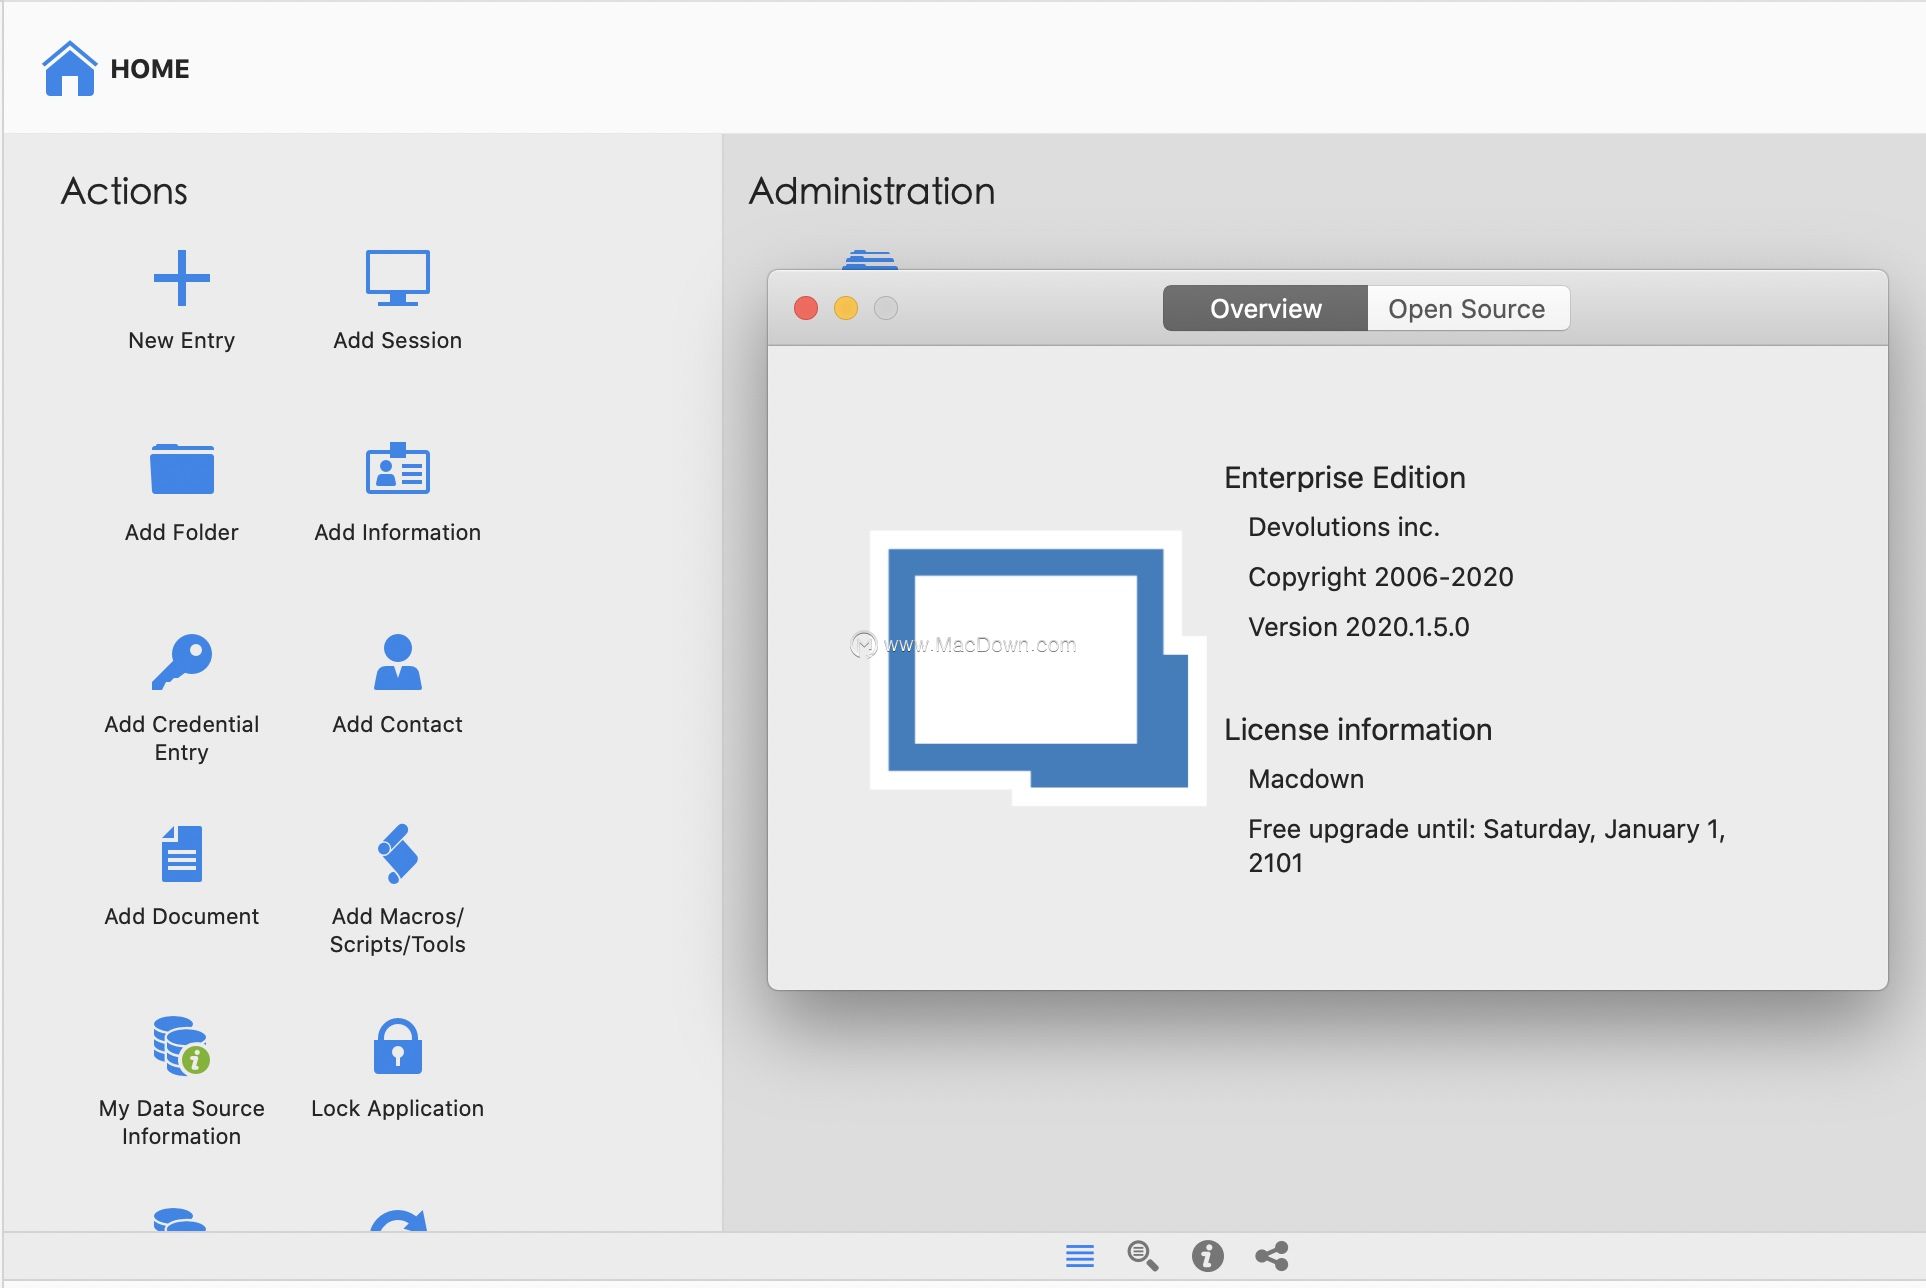1926x1288 pixels.
Task: Choose the Add Contact person icon
Action: [397, 661]
